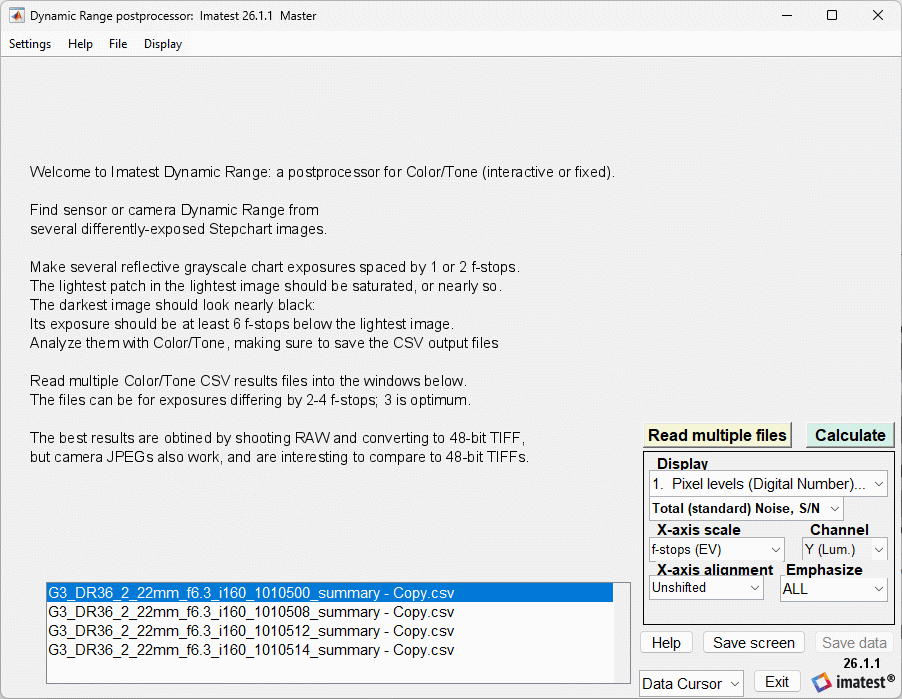Expand the f-stops (EV) X-axis scale dropdown

coord(717,549)
